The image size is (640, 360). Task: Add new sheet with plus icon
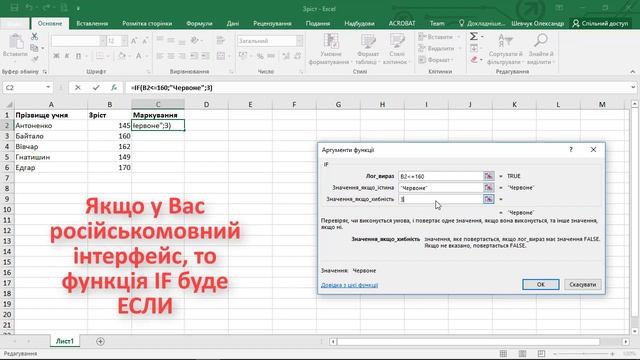point(100,341)
